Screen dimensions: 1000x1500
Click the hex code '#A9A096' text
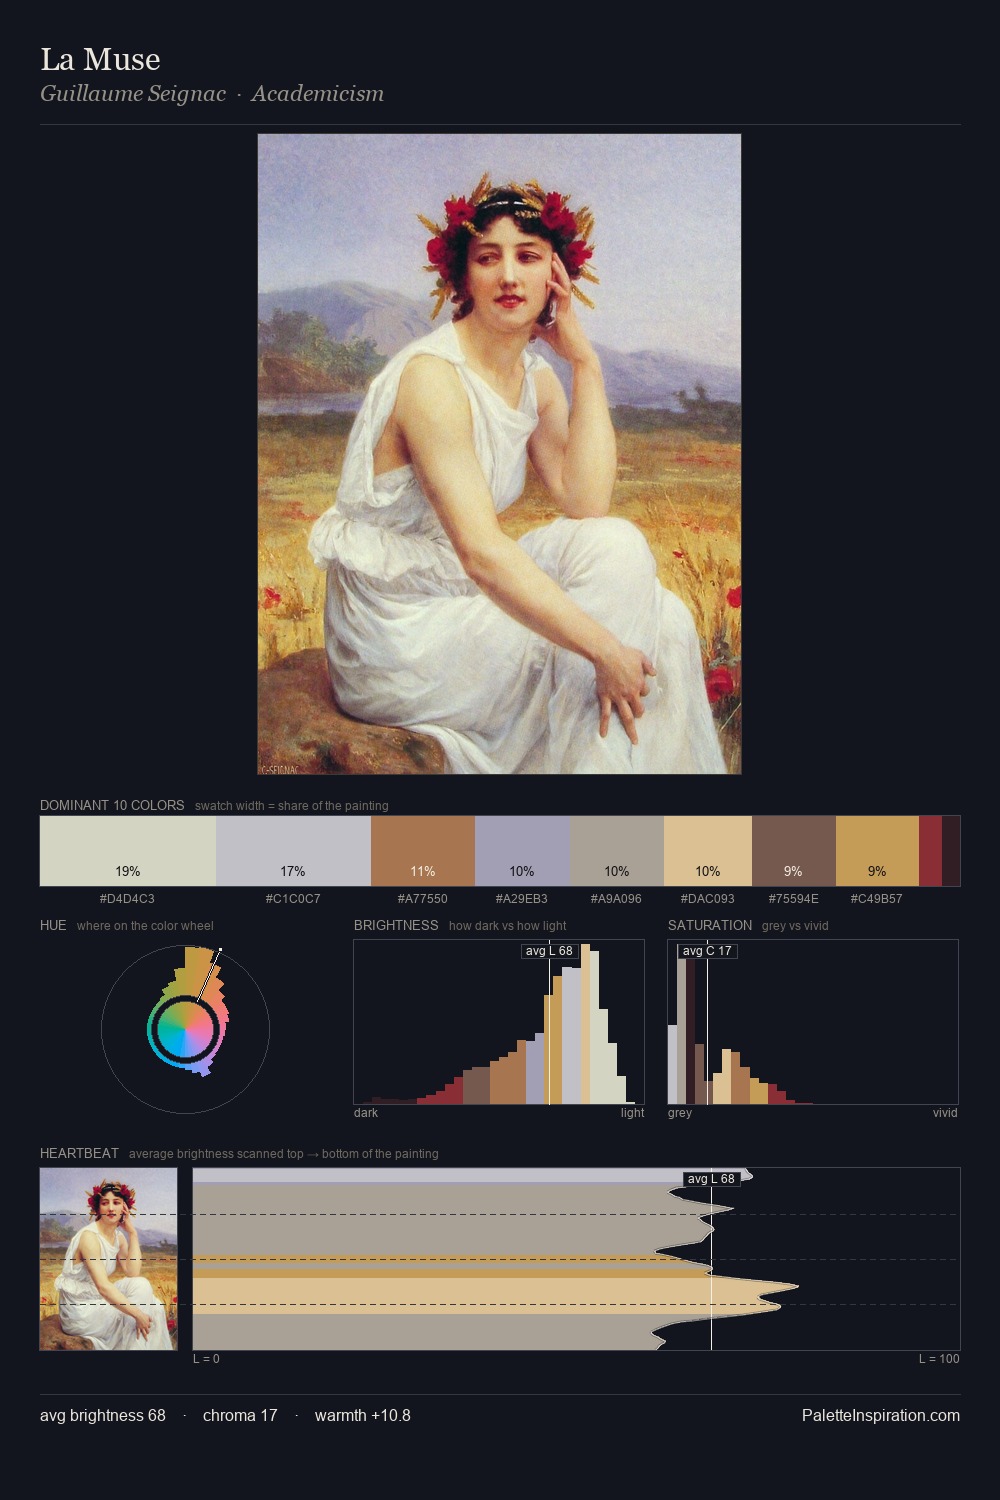point(616,898)
